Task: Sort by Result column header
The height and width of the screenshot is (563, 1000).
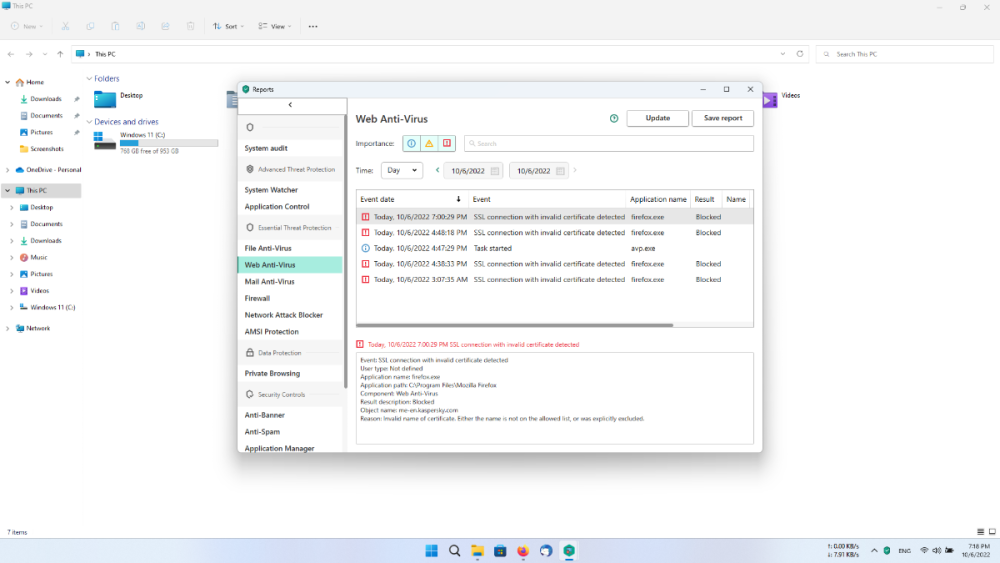Action: 705,199
